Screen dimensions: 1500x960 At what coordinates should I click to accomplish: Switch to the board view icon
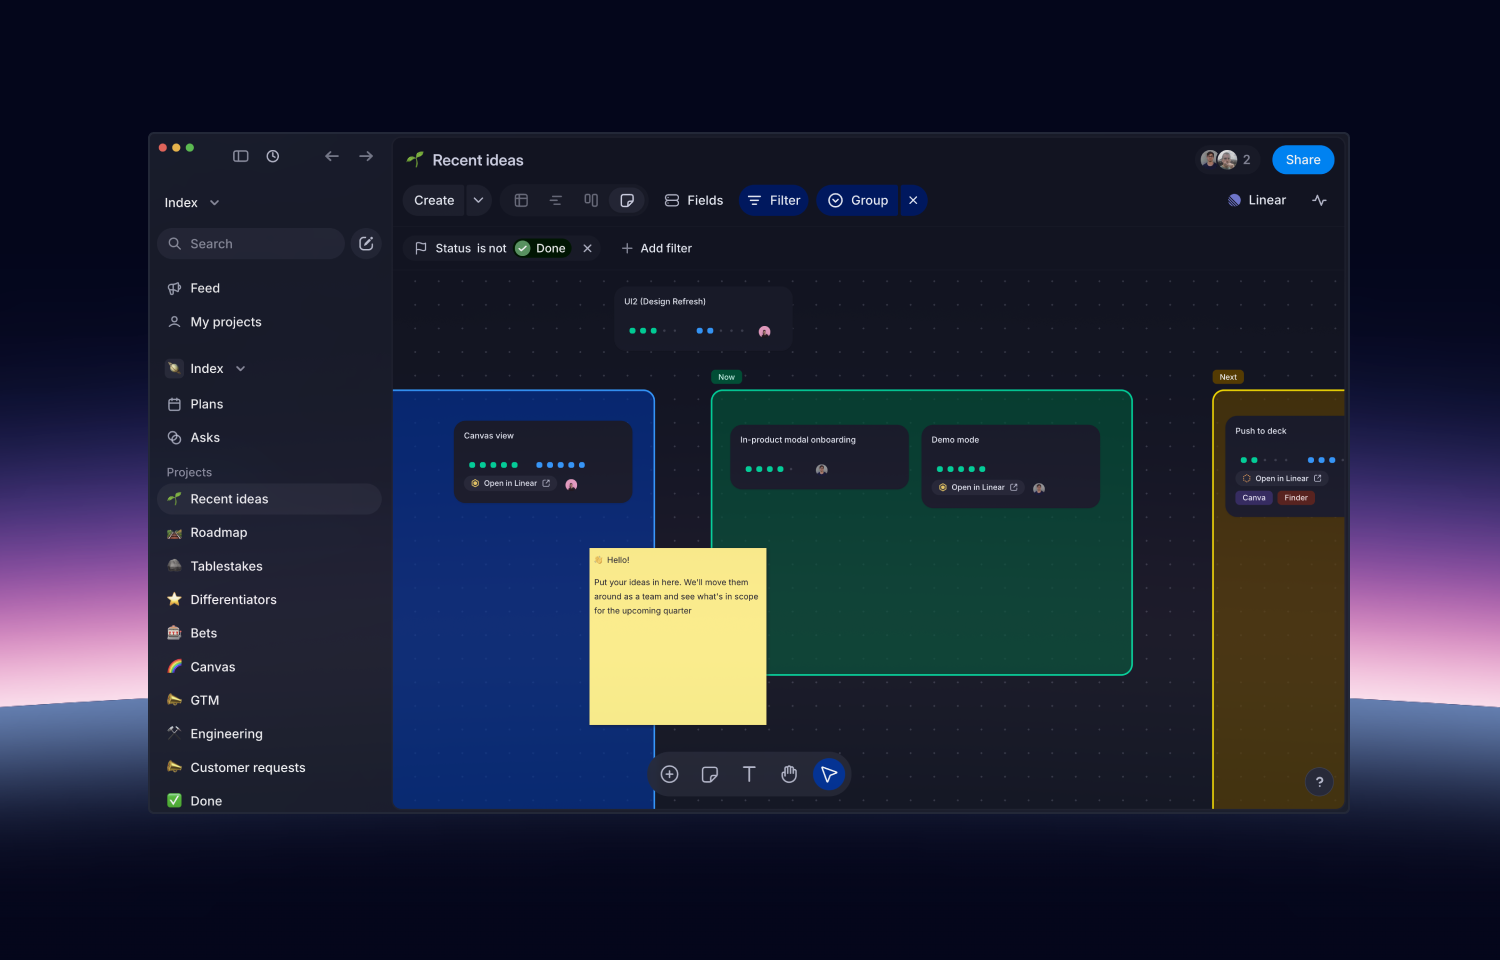(591, 200)
